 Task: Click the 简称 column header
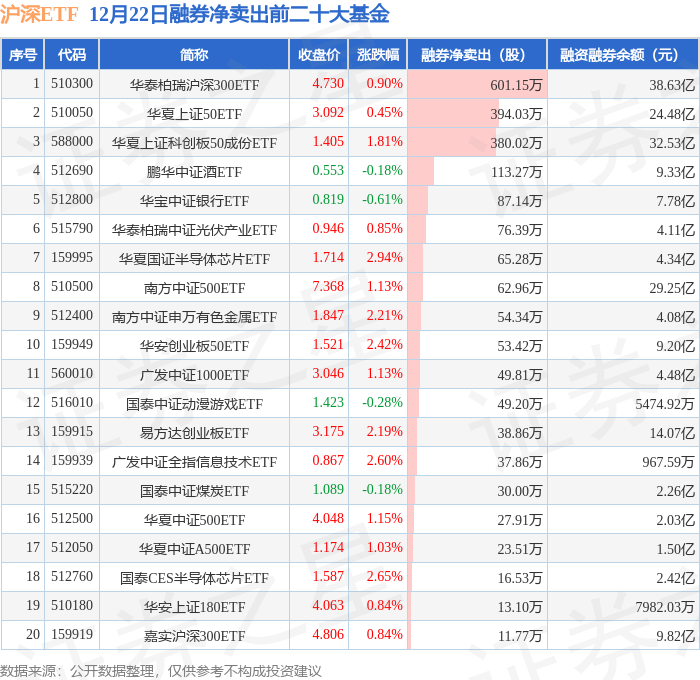194,54
